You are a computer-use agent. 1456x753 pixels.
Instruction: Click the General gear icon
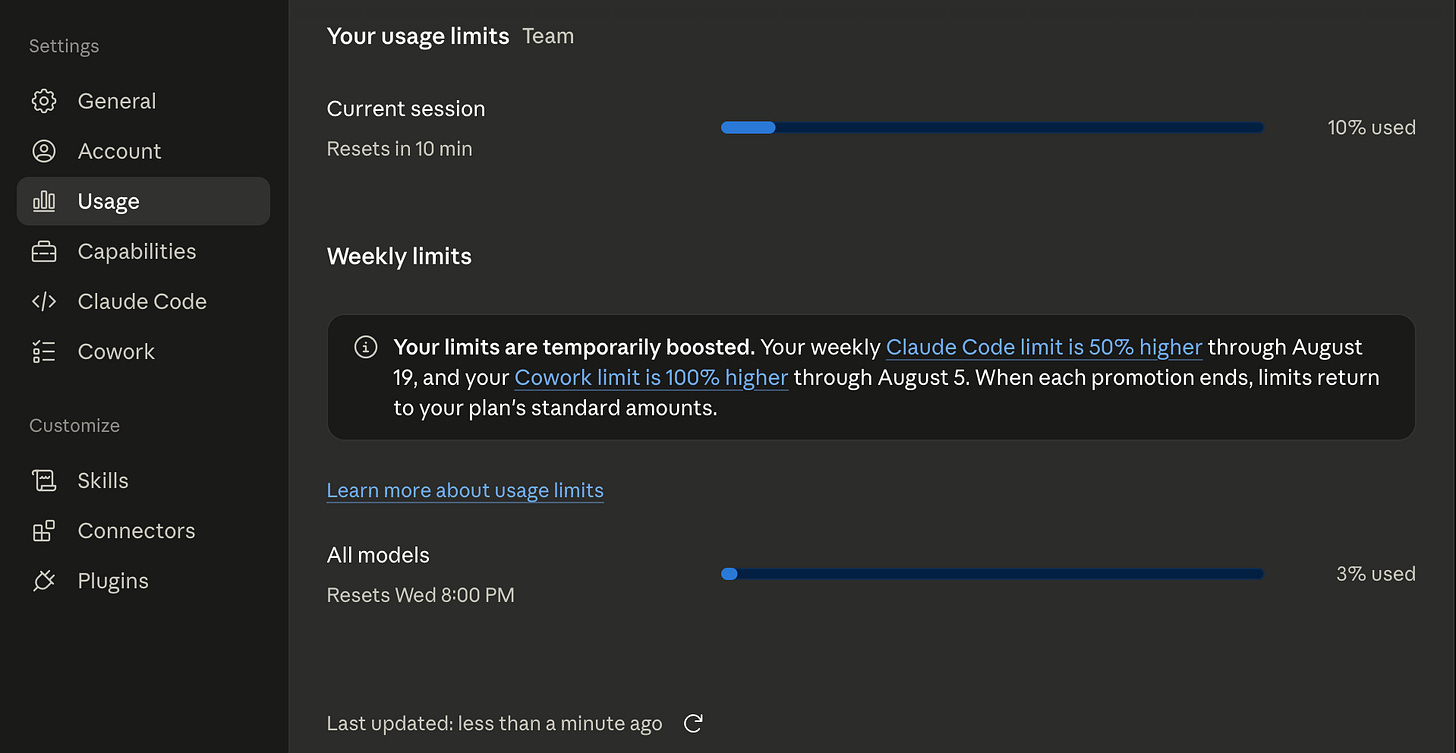pyautogui.click(x=44, y=101)
